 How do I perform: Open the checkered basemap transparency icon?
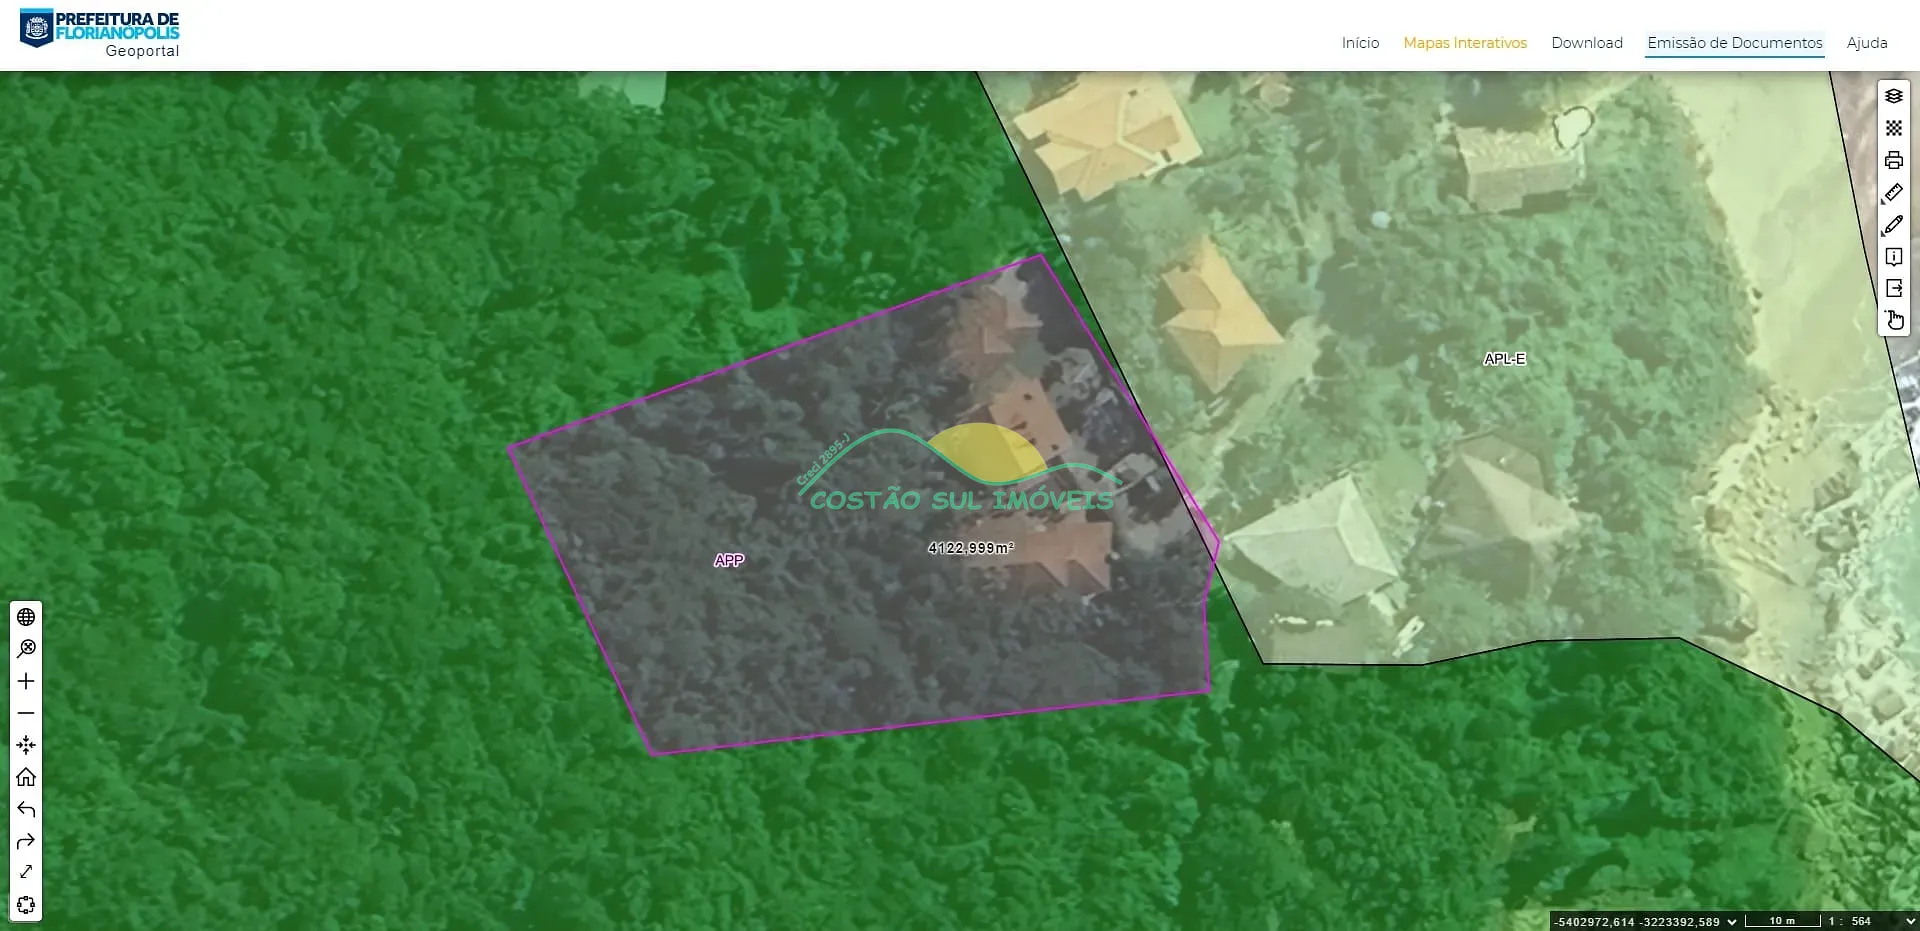pos(1893,128)
